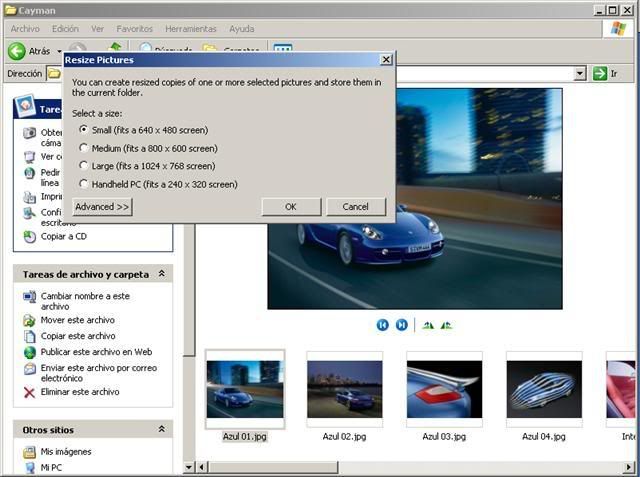Click the Mover este archivo icon
This screenshot has width=640, height=477.
[x=29, y=321]
